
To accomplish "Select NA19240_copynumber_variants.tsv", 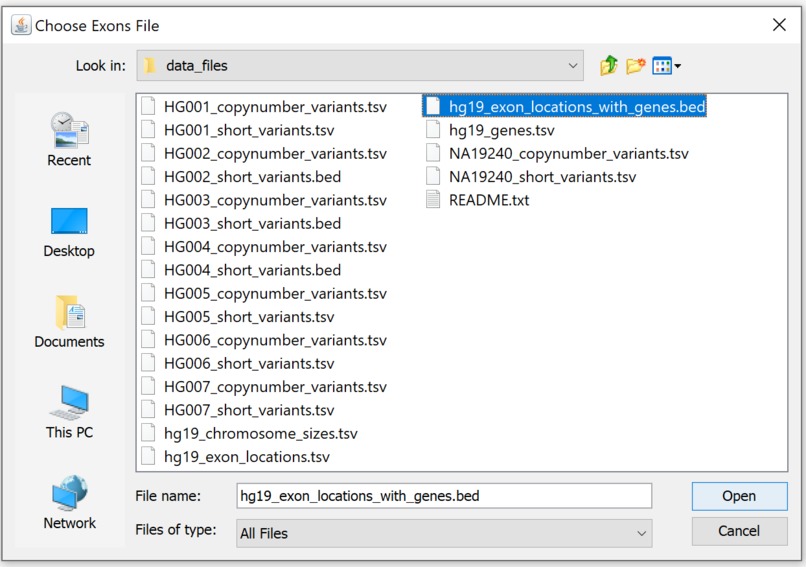I will 558,153.
